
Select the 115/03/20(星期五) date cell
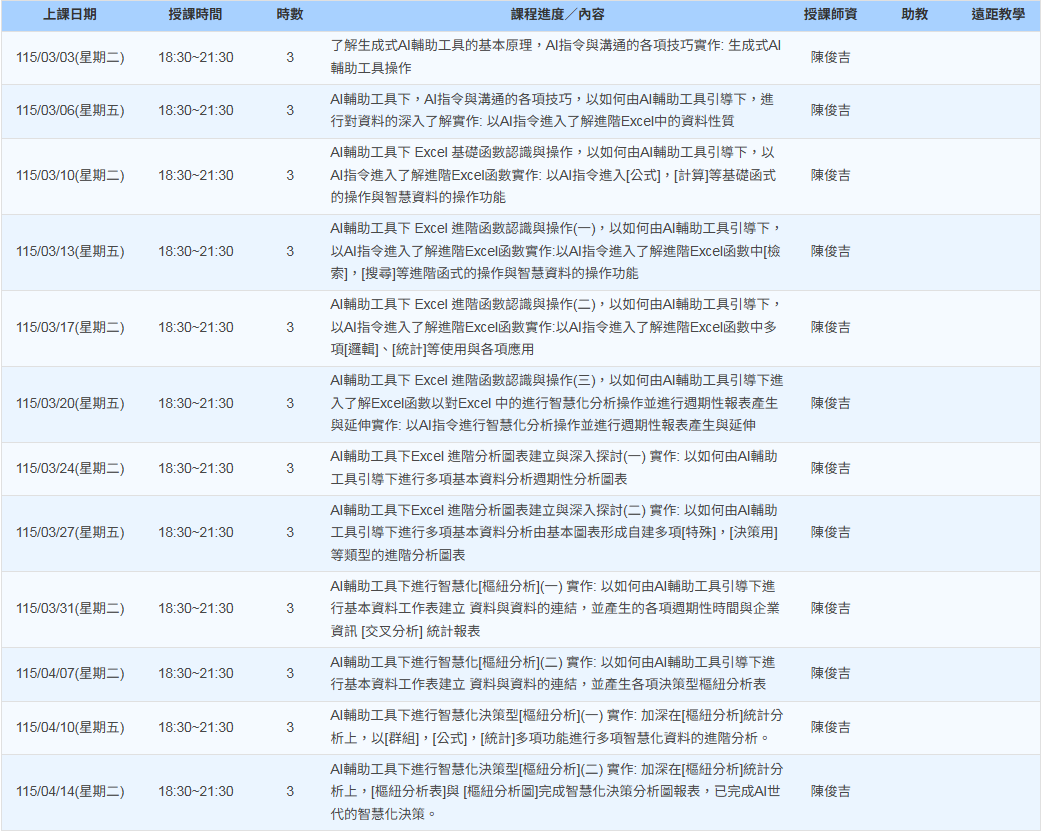70,403
